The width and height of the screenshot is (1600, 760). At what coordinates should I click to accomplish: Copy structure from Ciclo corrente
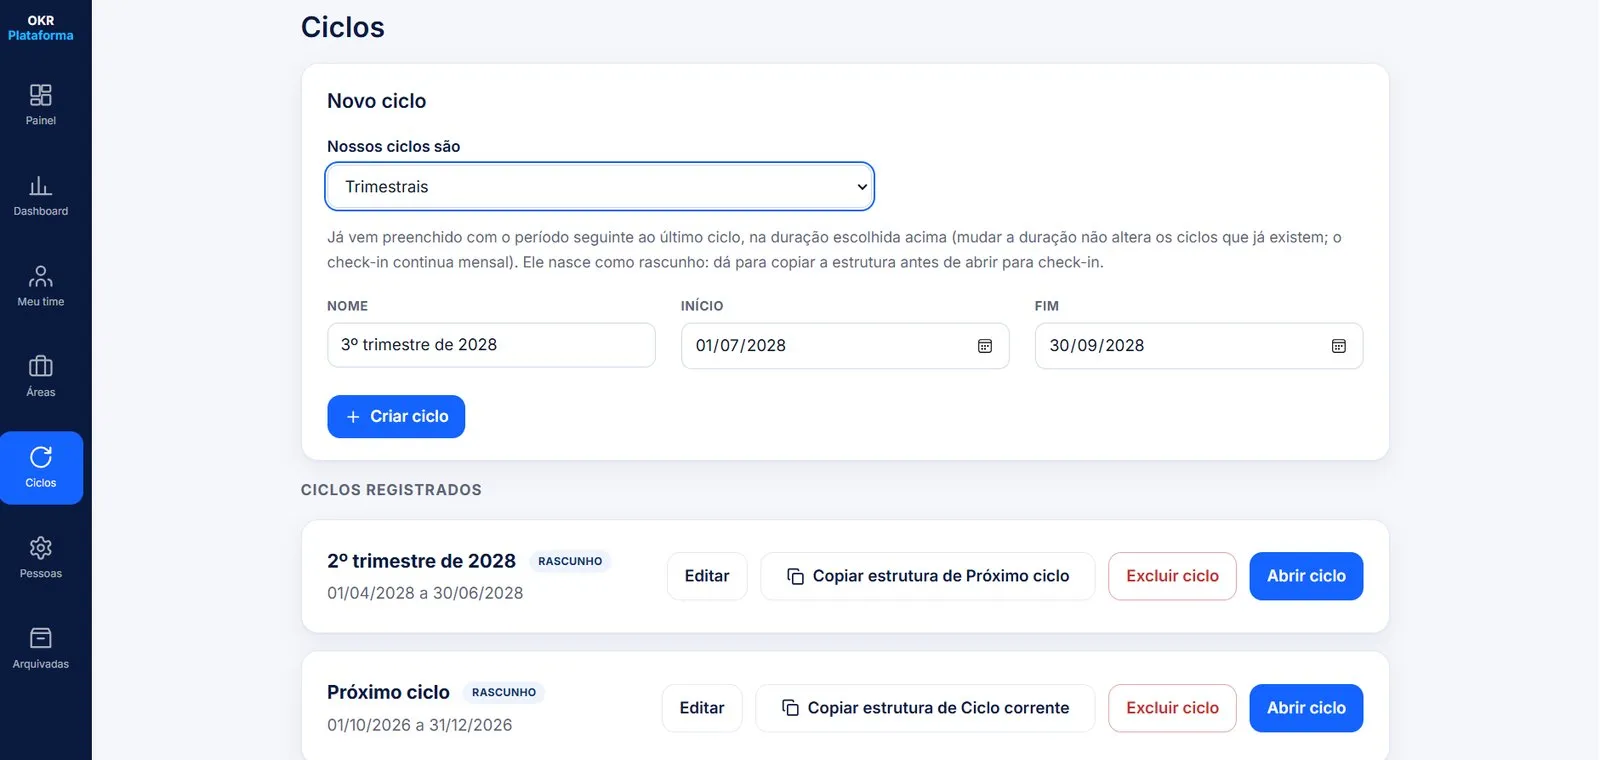(925, 708)
